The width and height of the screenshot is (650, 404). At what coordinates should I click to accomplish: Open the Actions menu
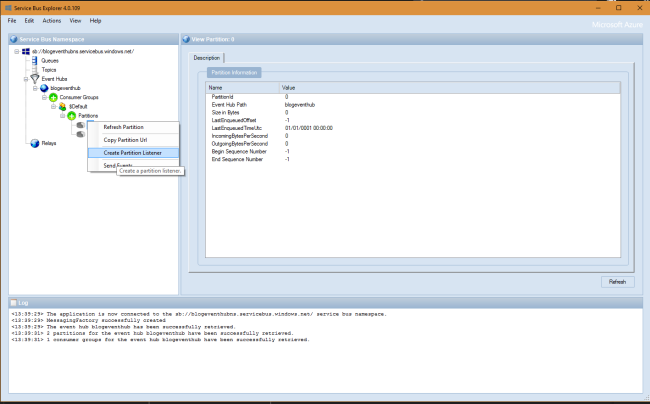(x=52, y=21)
